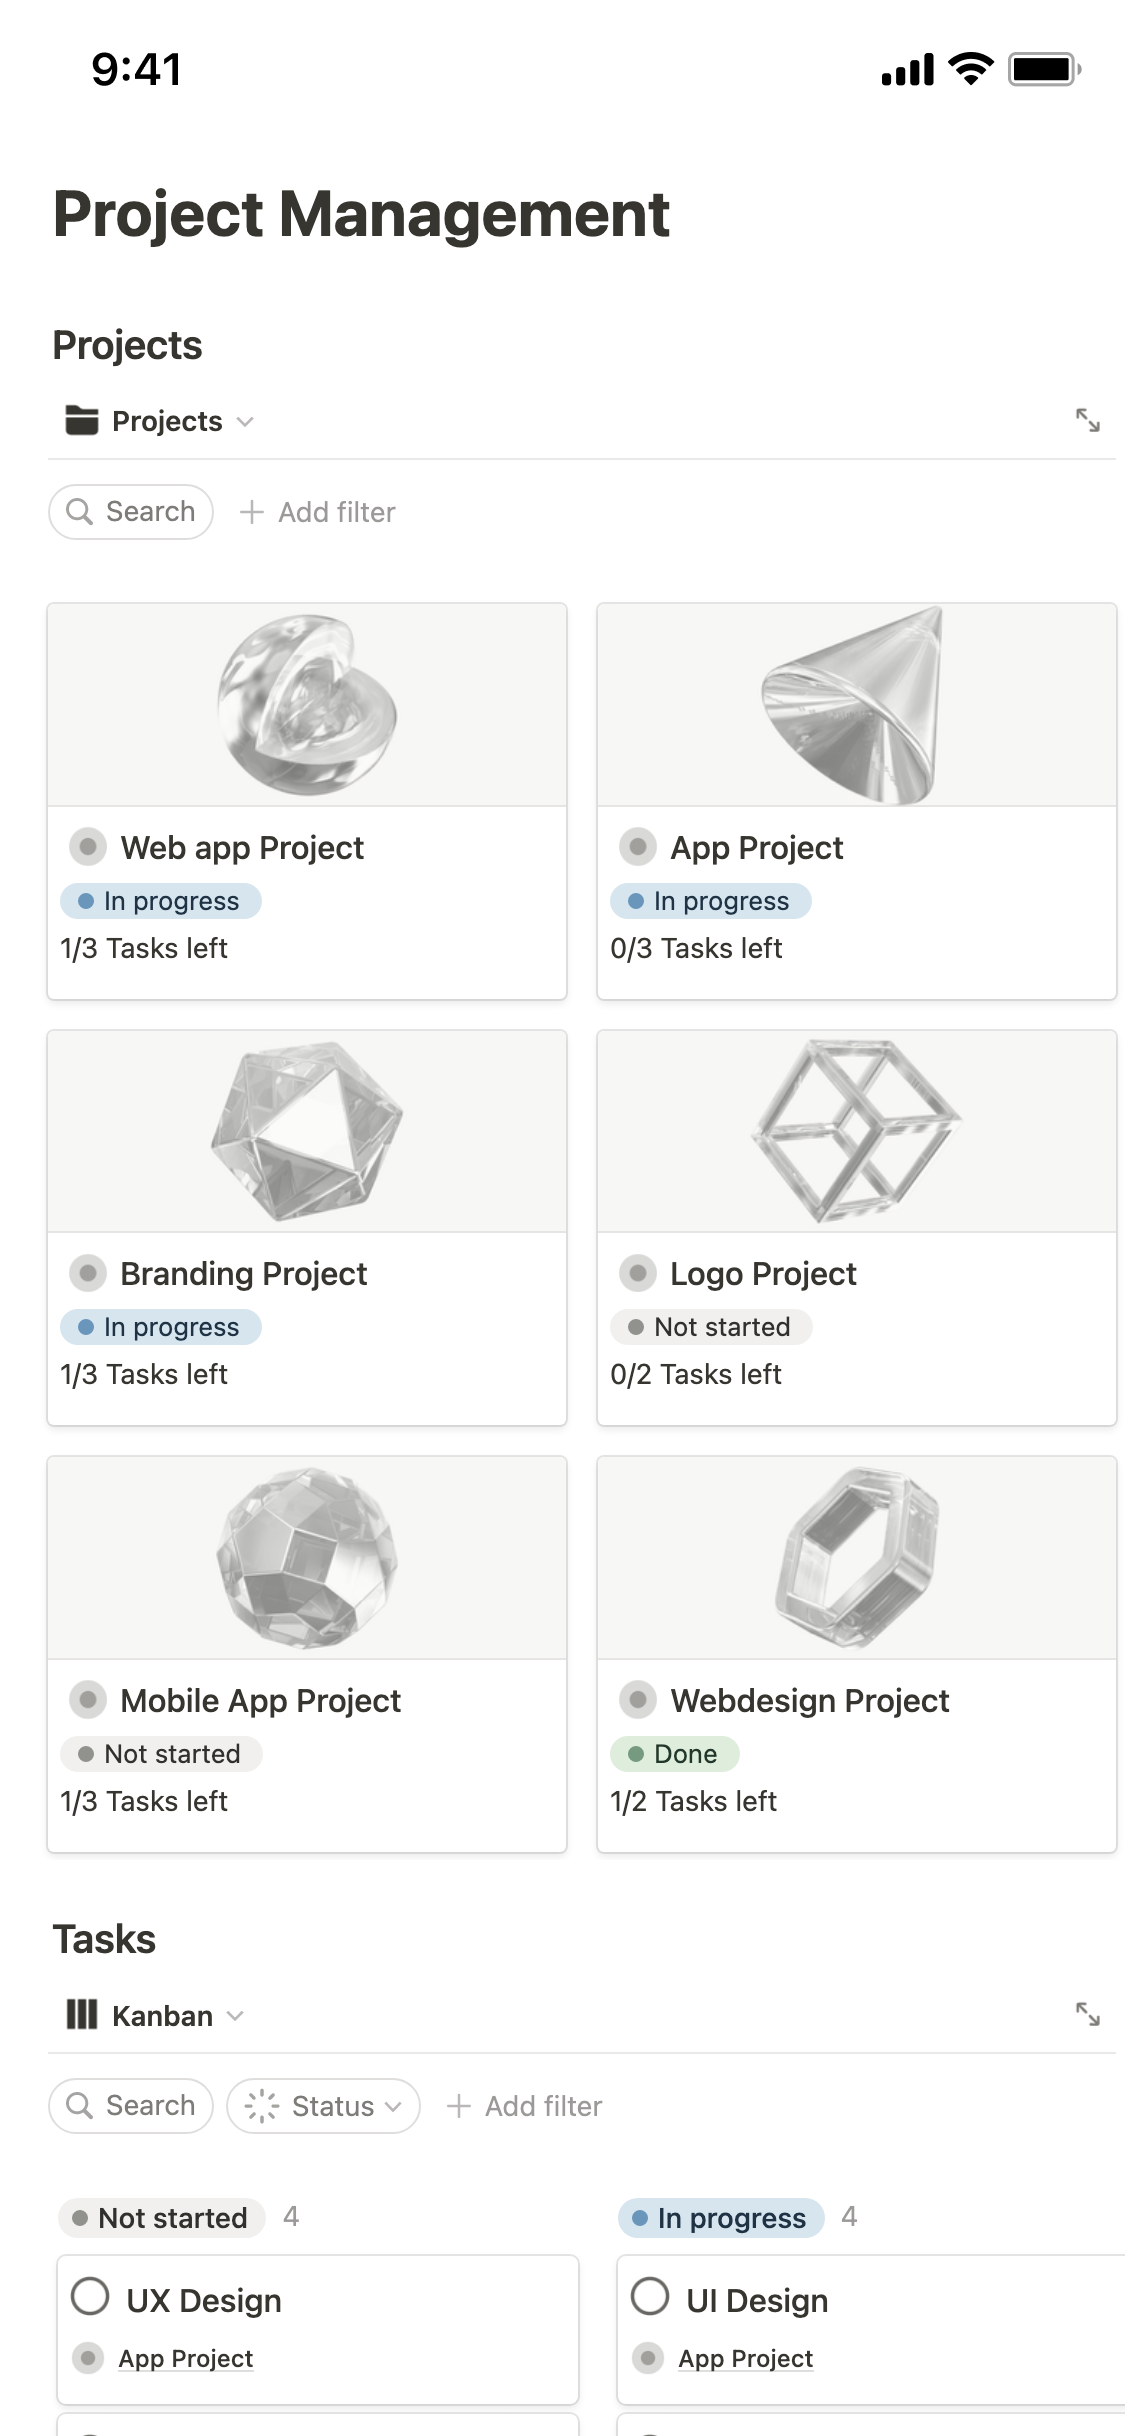
Task: Check the UI Design task circle
Action: click(x=650, y=2297)
